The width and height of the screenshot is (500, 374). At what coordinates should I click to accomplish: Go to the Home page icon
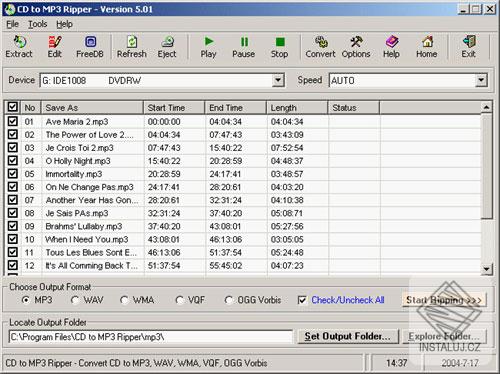click(x=427, y=47)
